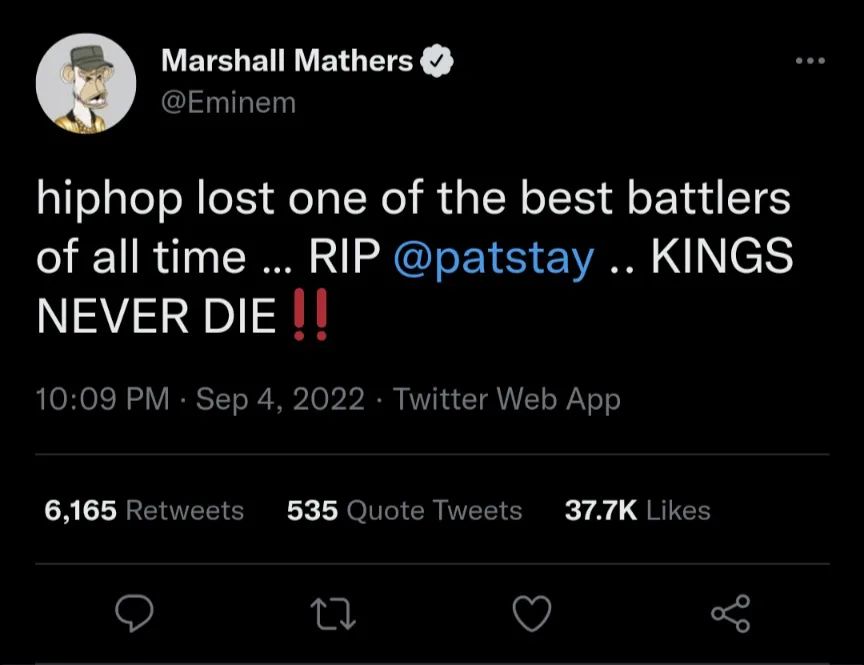Open the three-dot more options menu
864x665 pixels.
point(810,62)
